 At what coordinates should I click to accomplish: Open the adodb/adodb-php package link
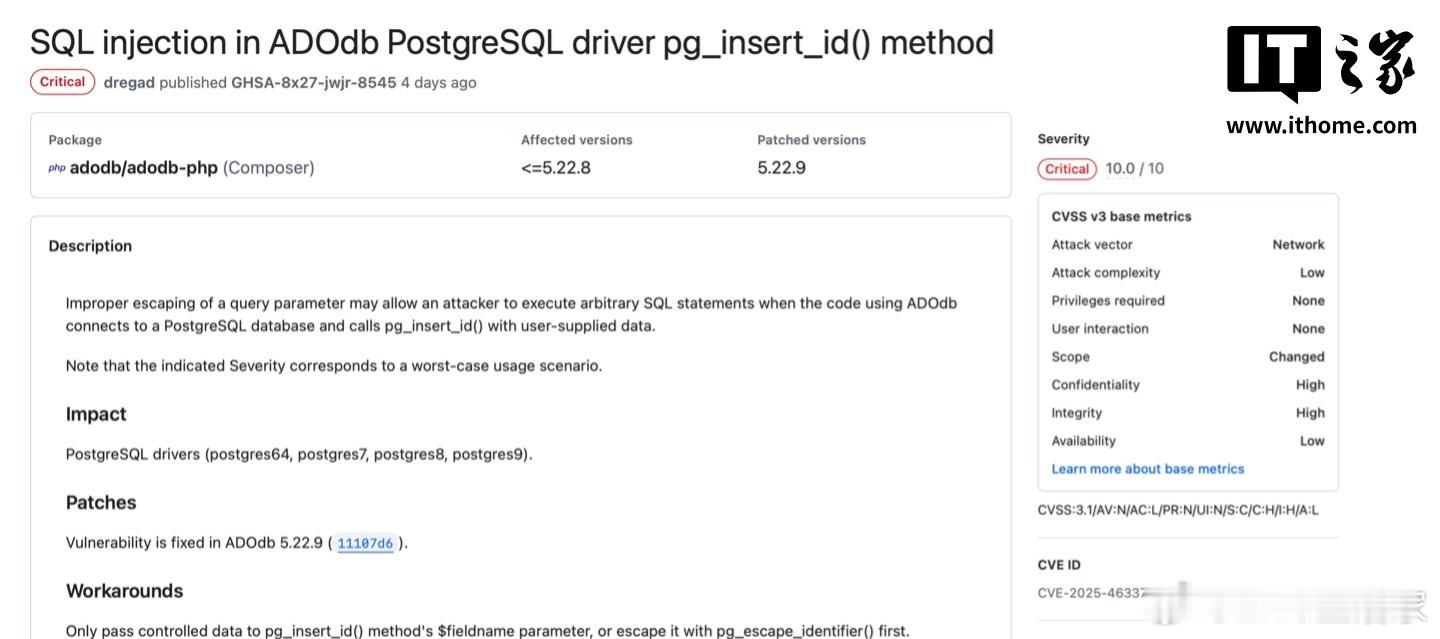pos(144,168)
